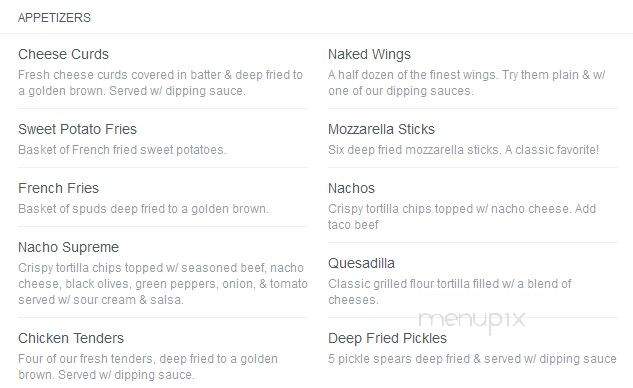Click the Chicken Tenders description text
The width and height of the screenshot is (633, 388).
pos(148,367)
